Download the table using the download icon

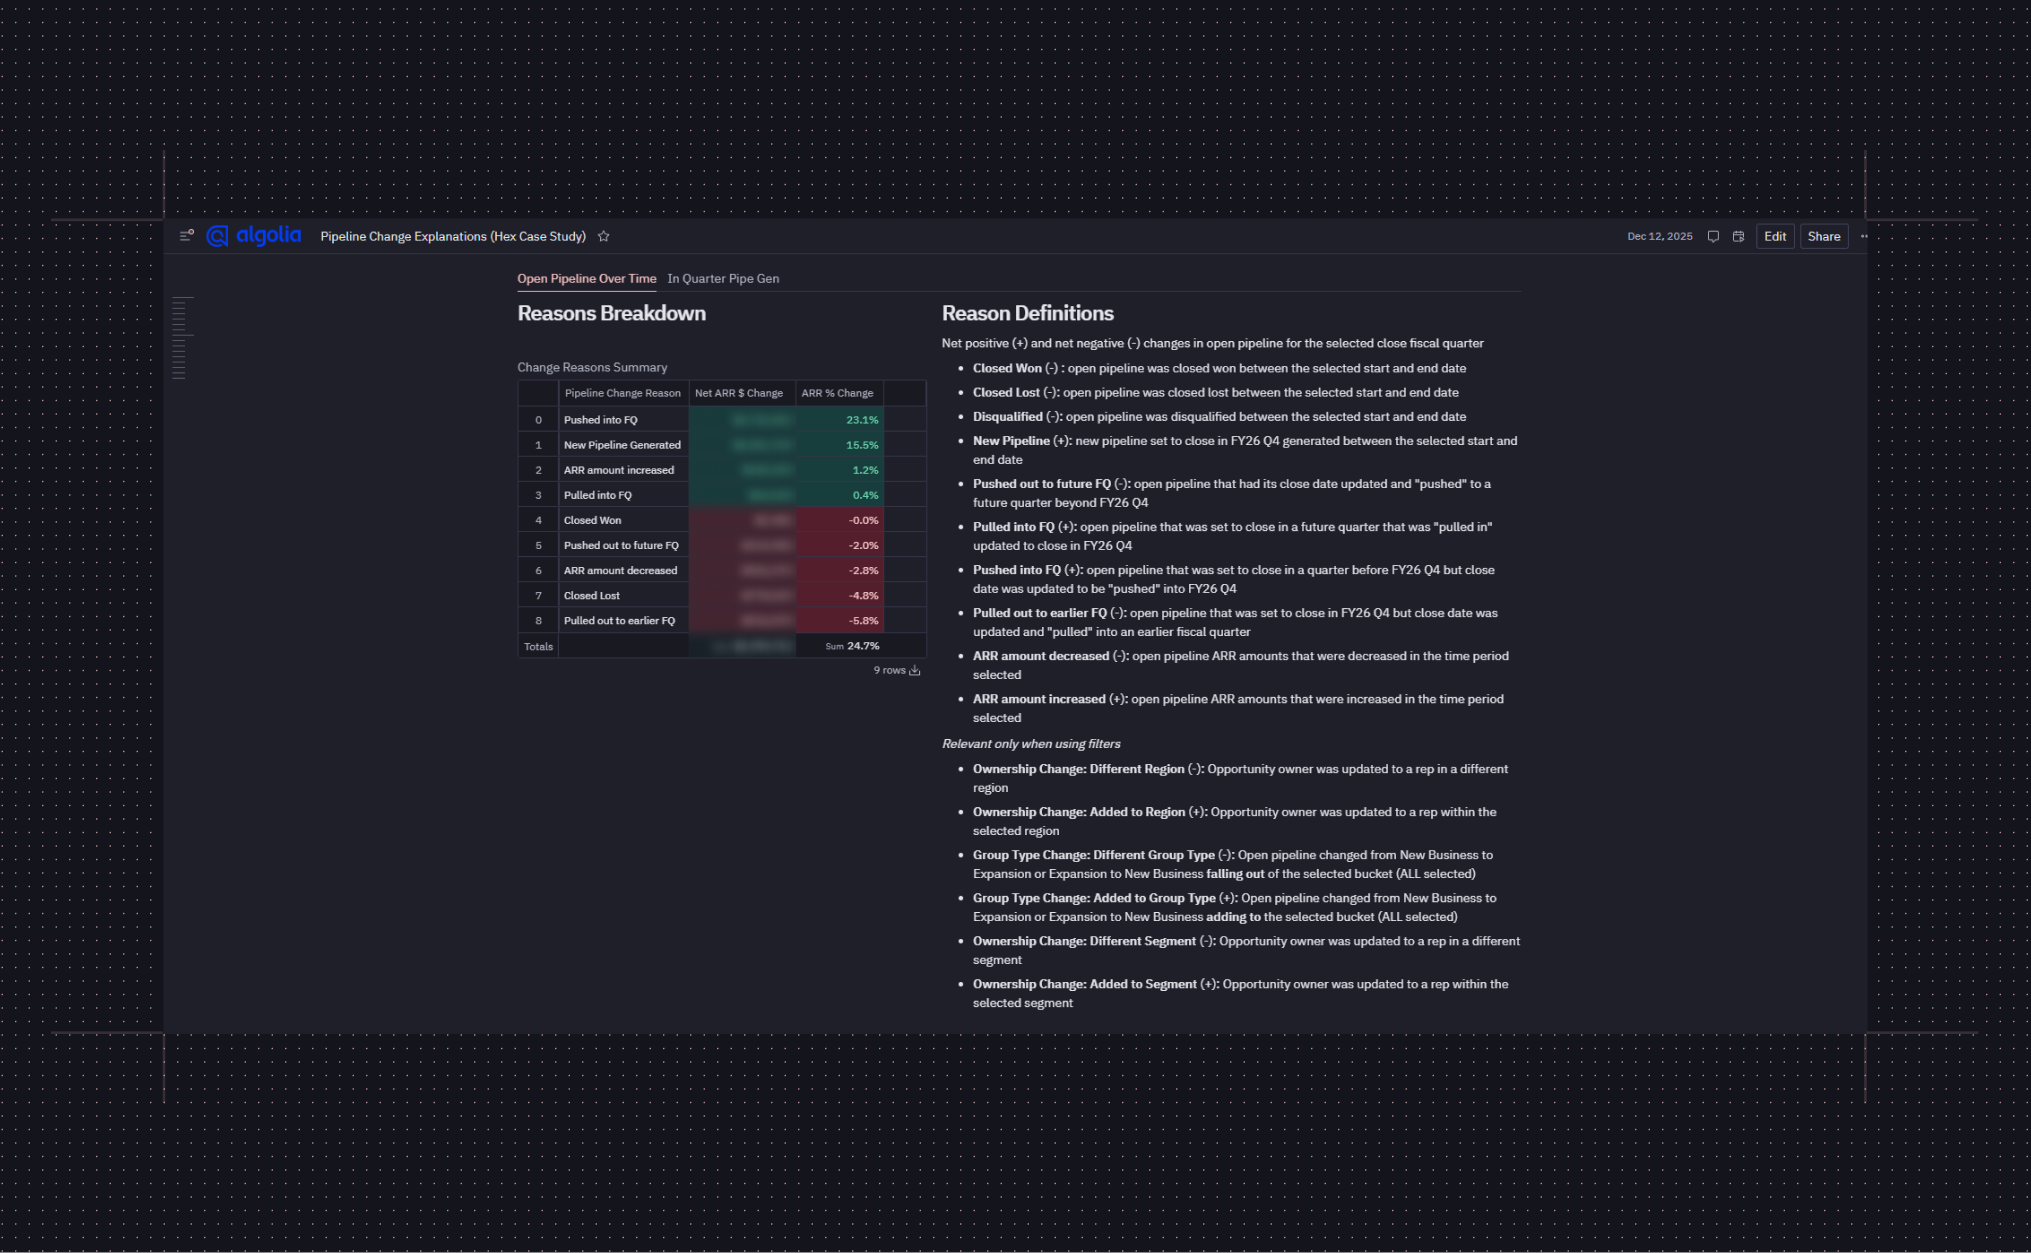click(914, 670)
